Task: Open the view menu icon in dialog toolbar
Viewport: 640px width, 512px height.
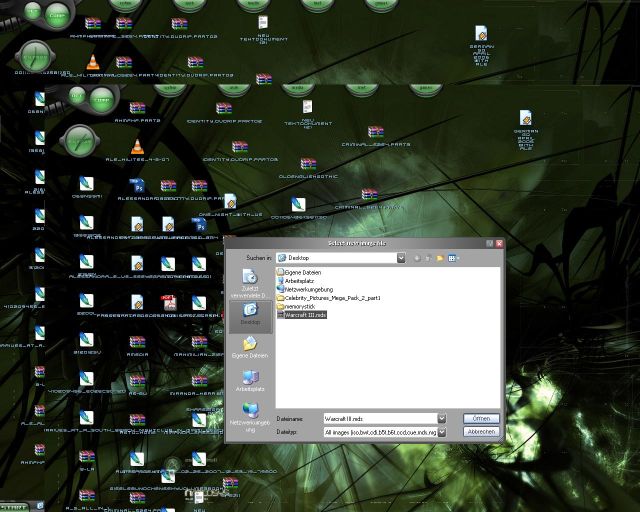Action: [x=453, y=258]
